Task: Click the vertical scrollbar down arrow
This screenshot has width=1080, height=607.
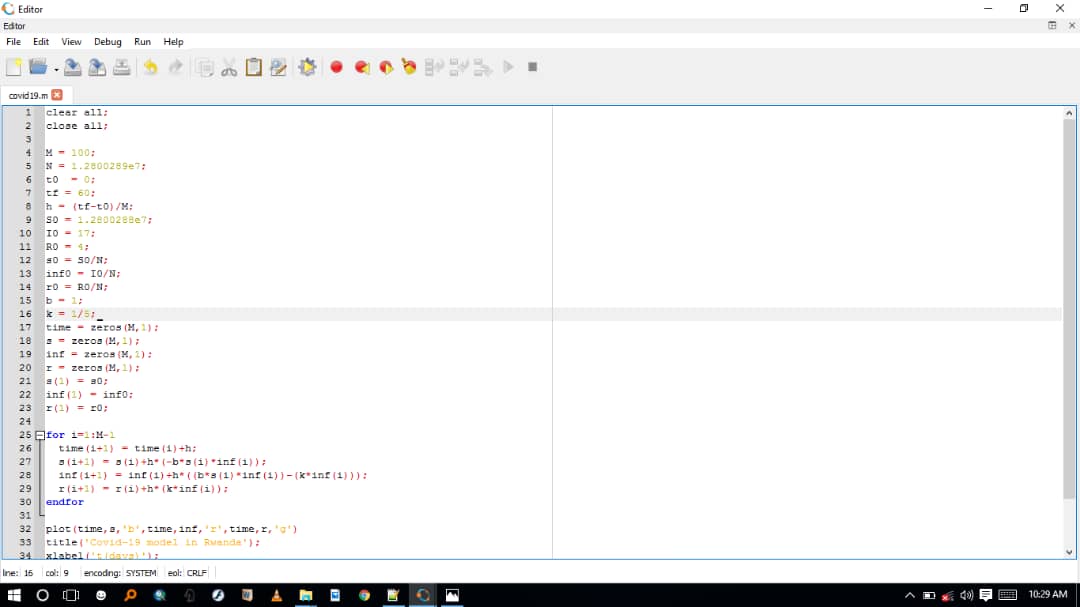Action: 1069,552
